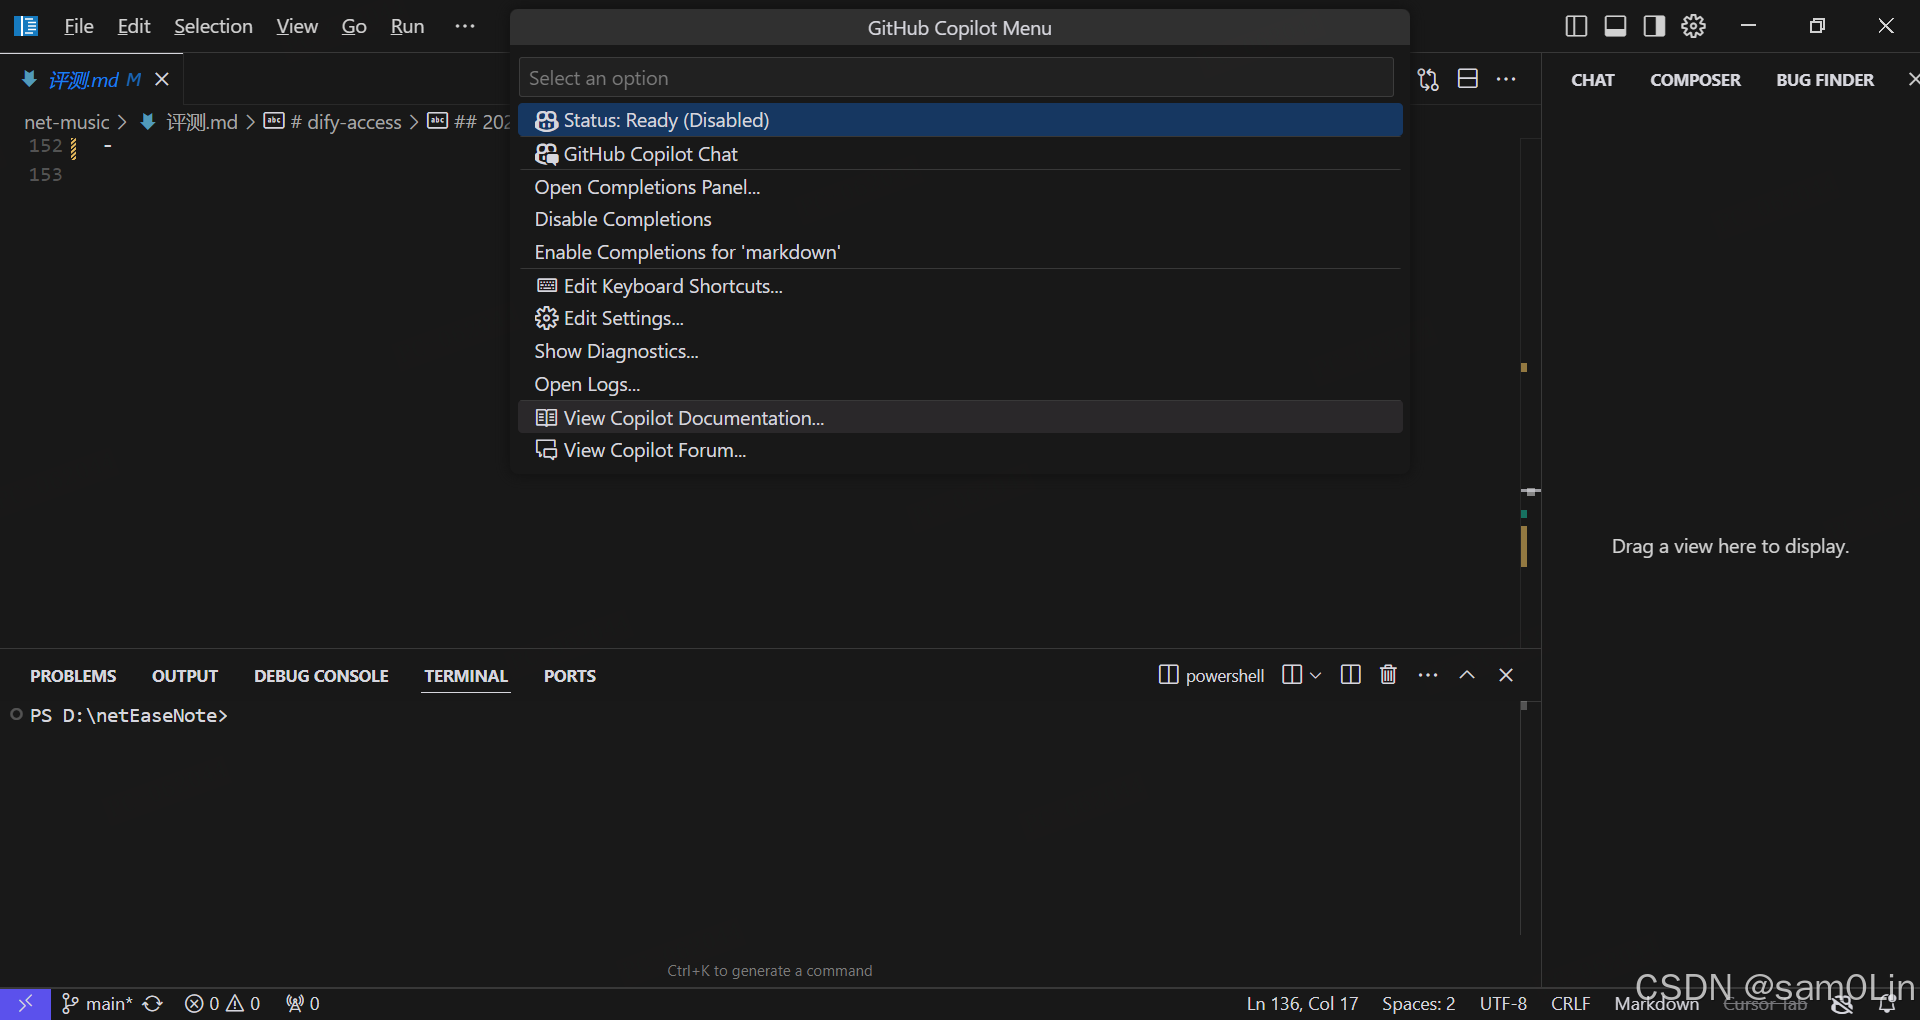Click the Cursor app logo icon
This screenshot has width=1920, height=1020.
coord(26,26)
